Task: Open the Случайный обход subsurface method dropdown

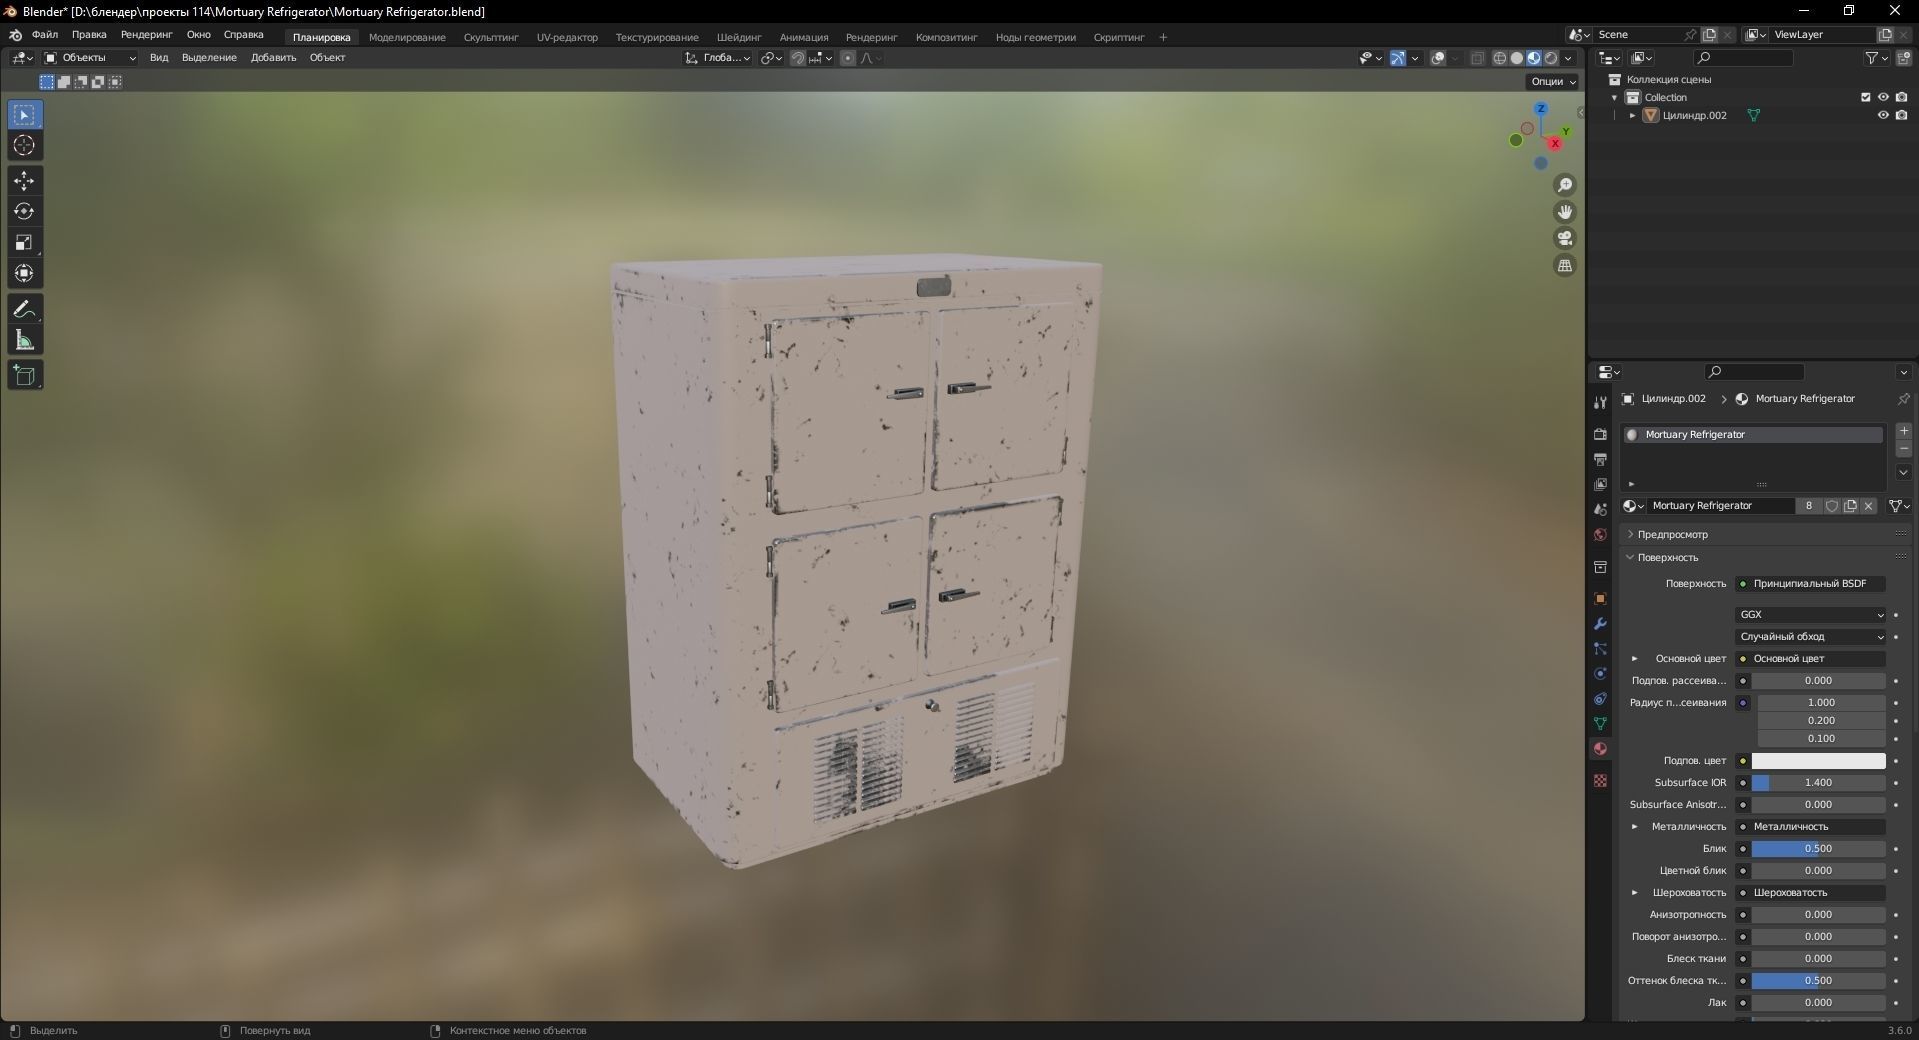Action: click(x=1811, y=637)
